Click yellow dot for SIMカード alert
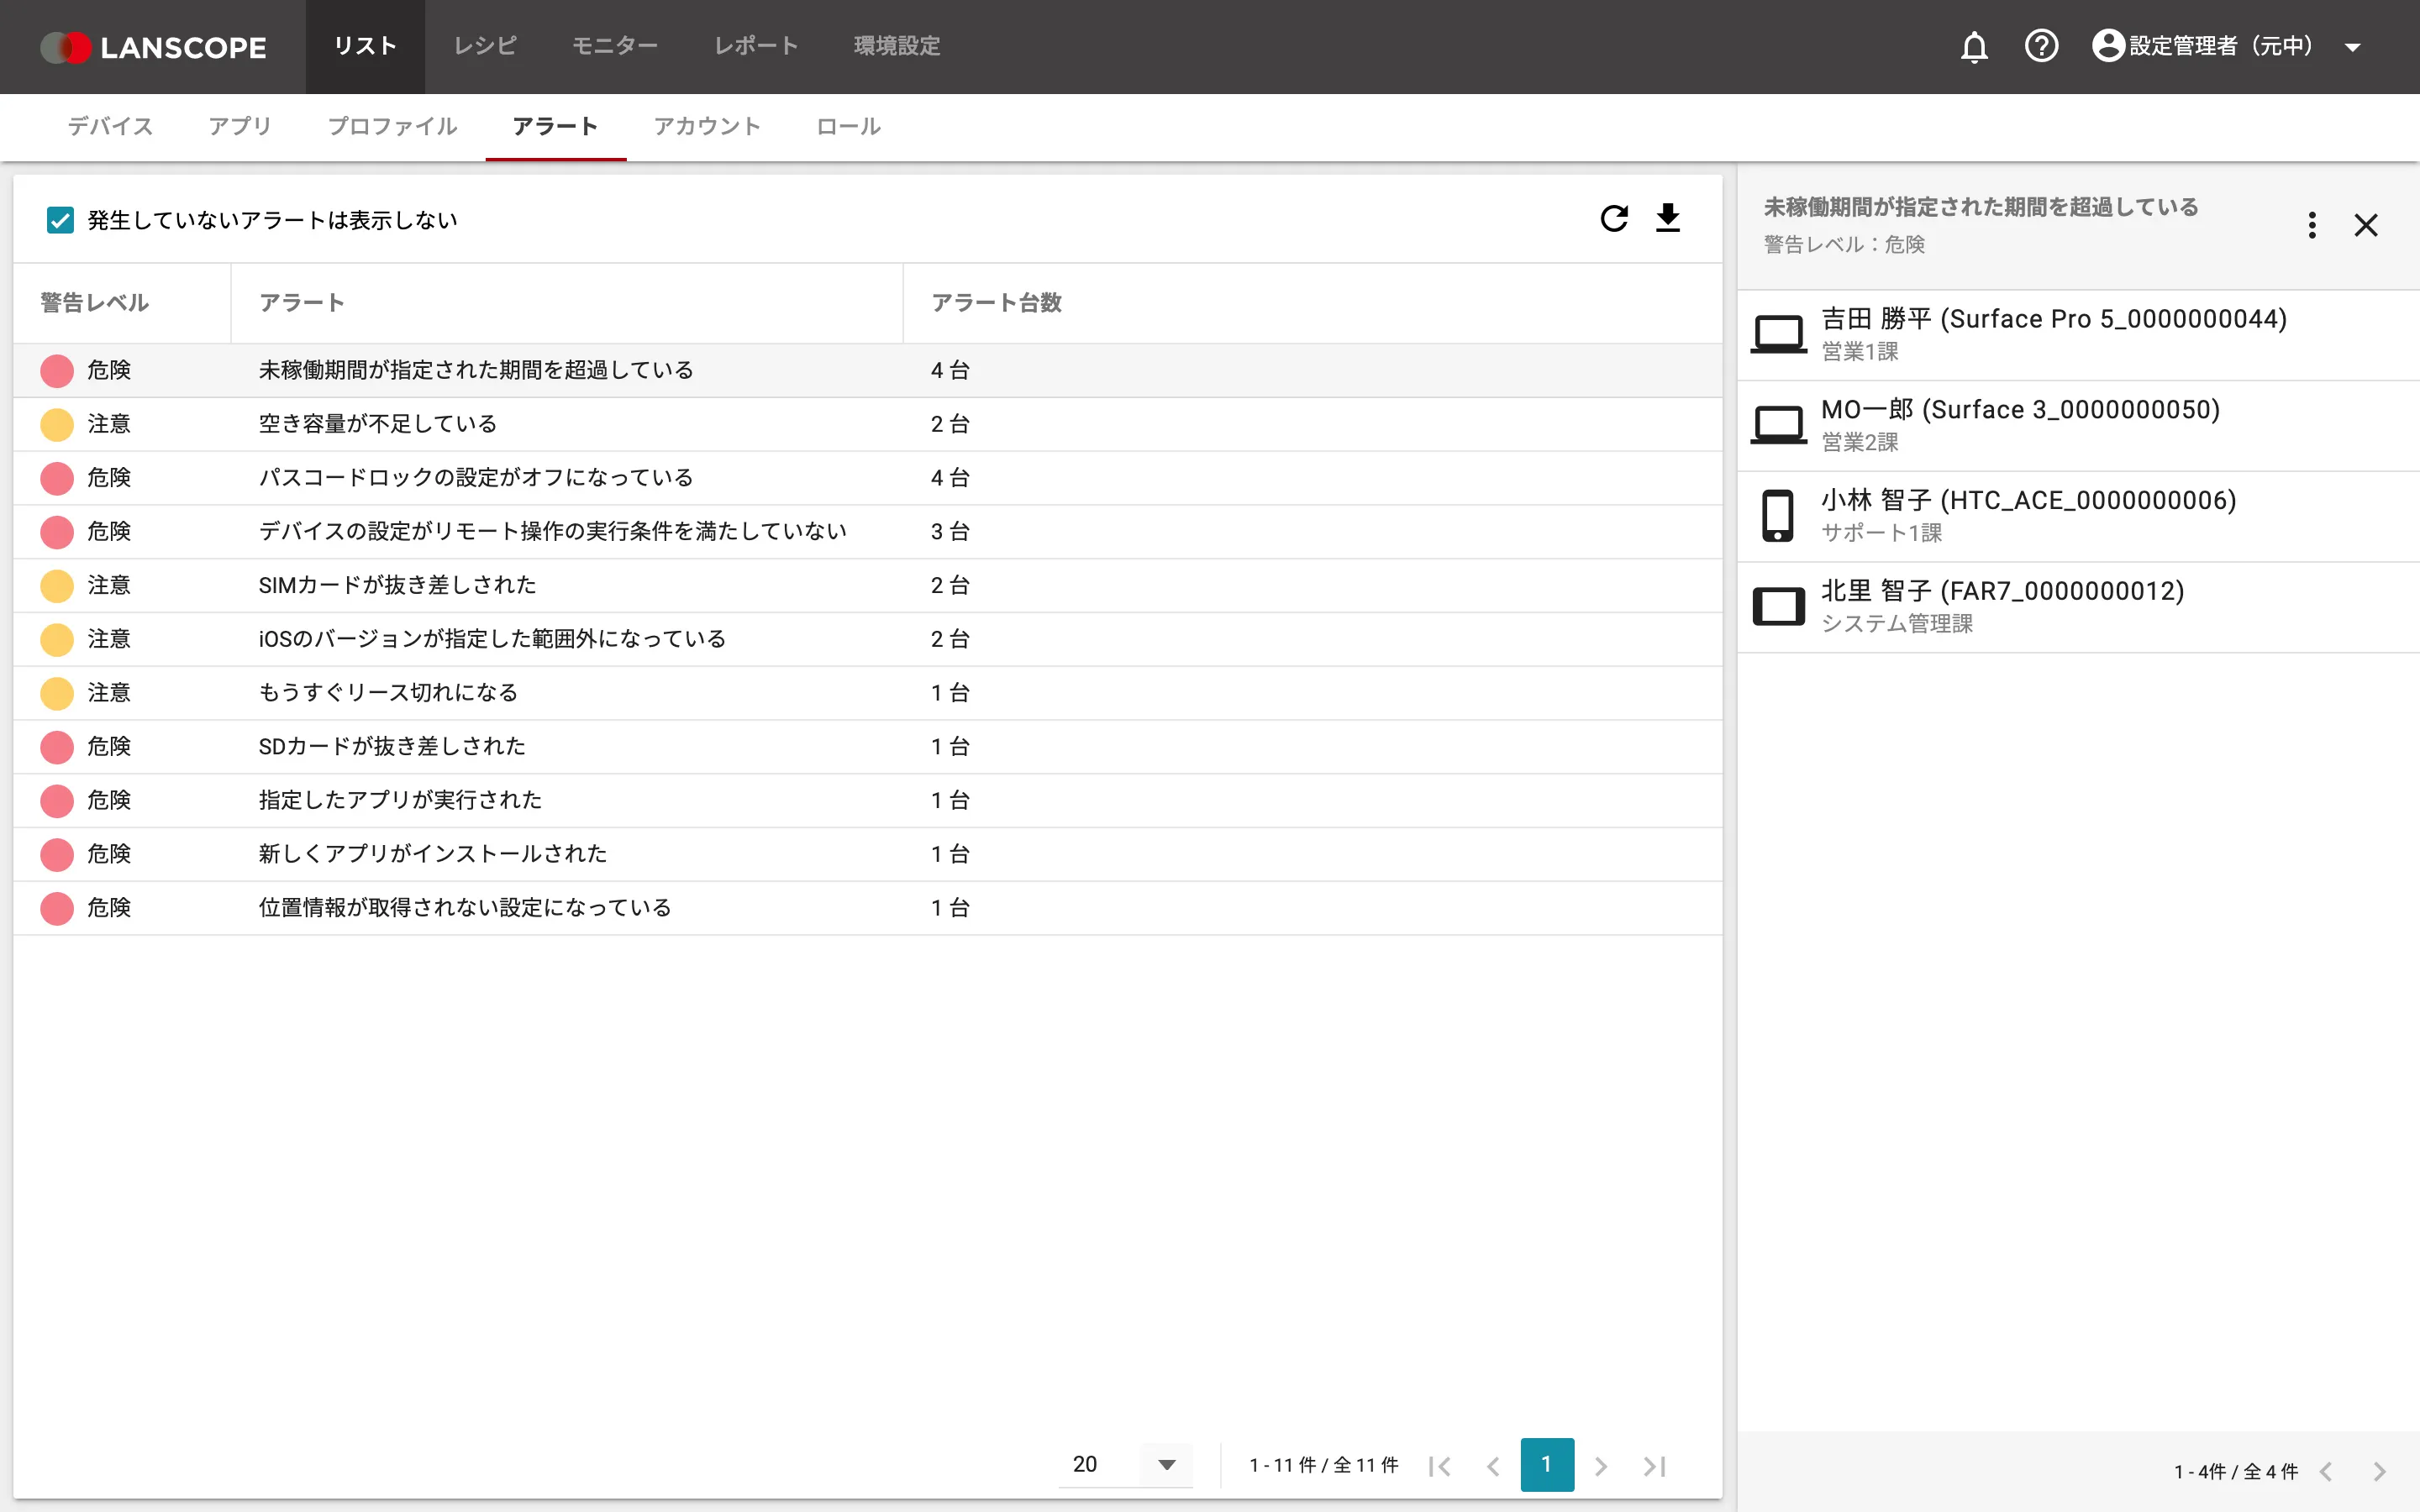 point(57,586)
